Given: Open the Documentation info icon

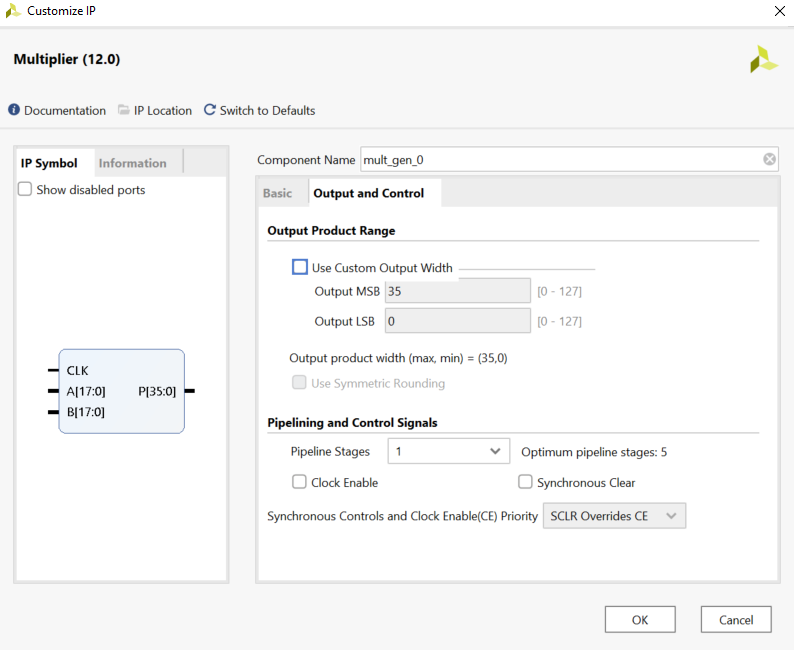Looking at the screenshot, I should pyautogui.click(x=14, y=110).
